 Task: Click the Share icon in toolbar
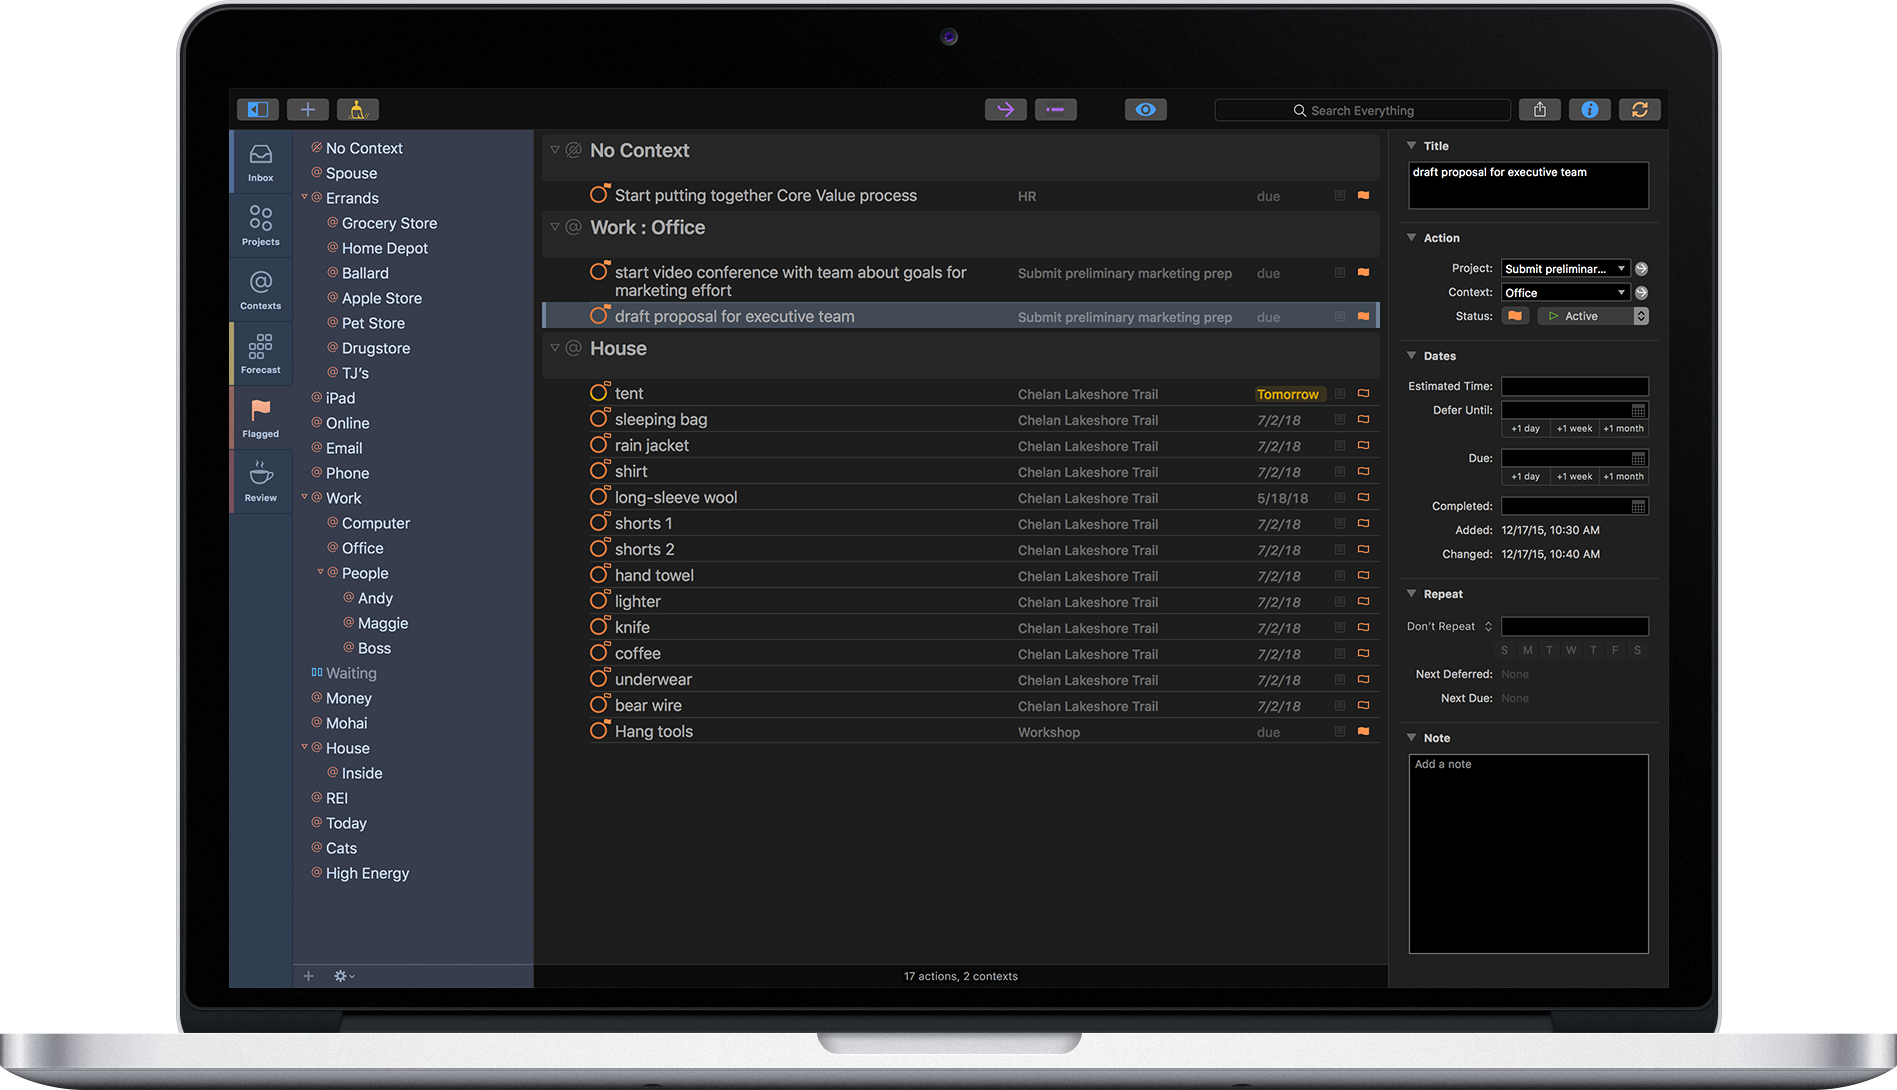(x=1539, y=110)
